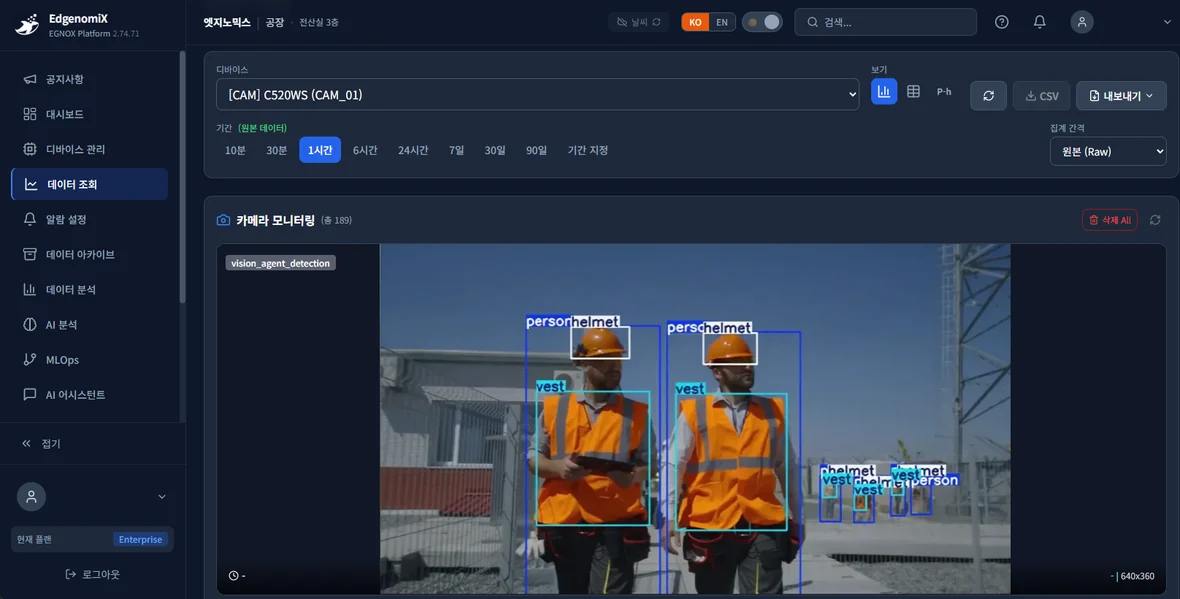Toggle the 날씨 weather button

(638, 22)
